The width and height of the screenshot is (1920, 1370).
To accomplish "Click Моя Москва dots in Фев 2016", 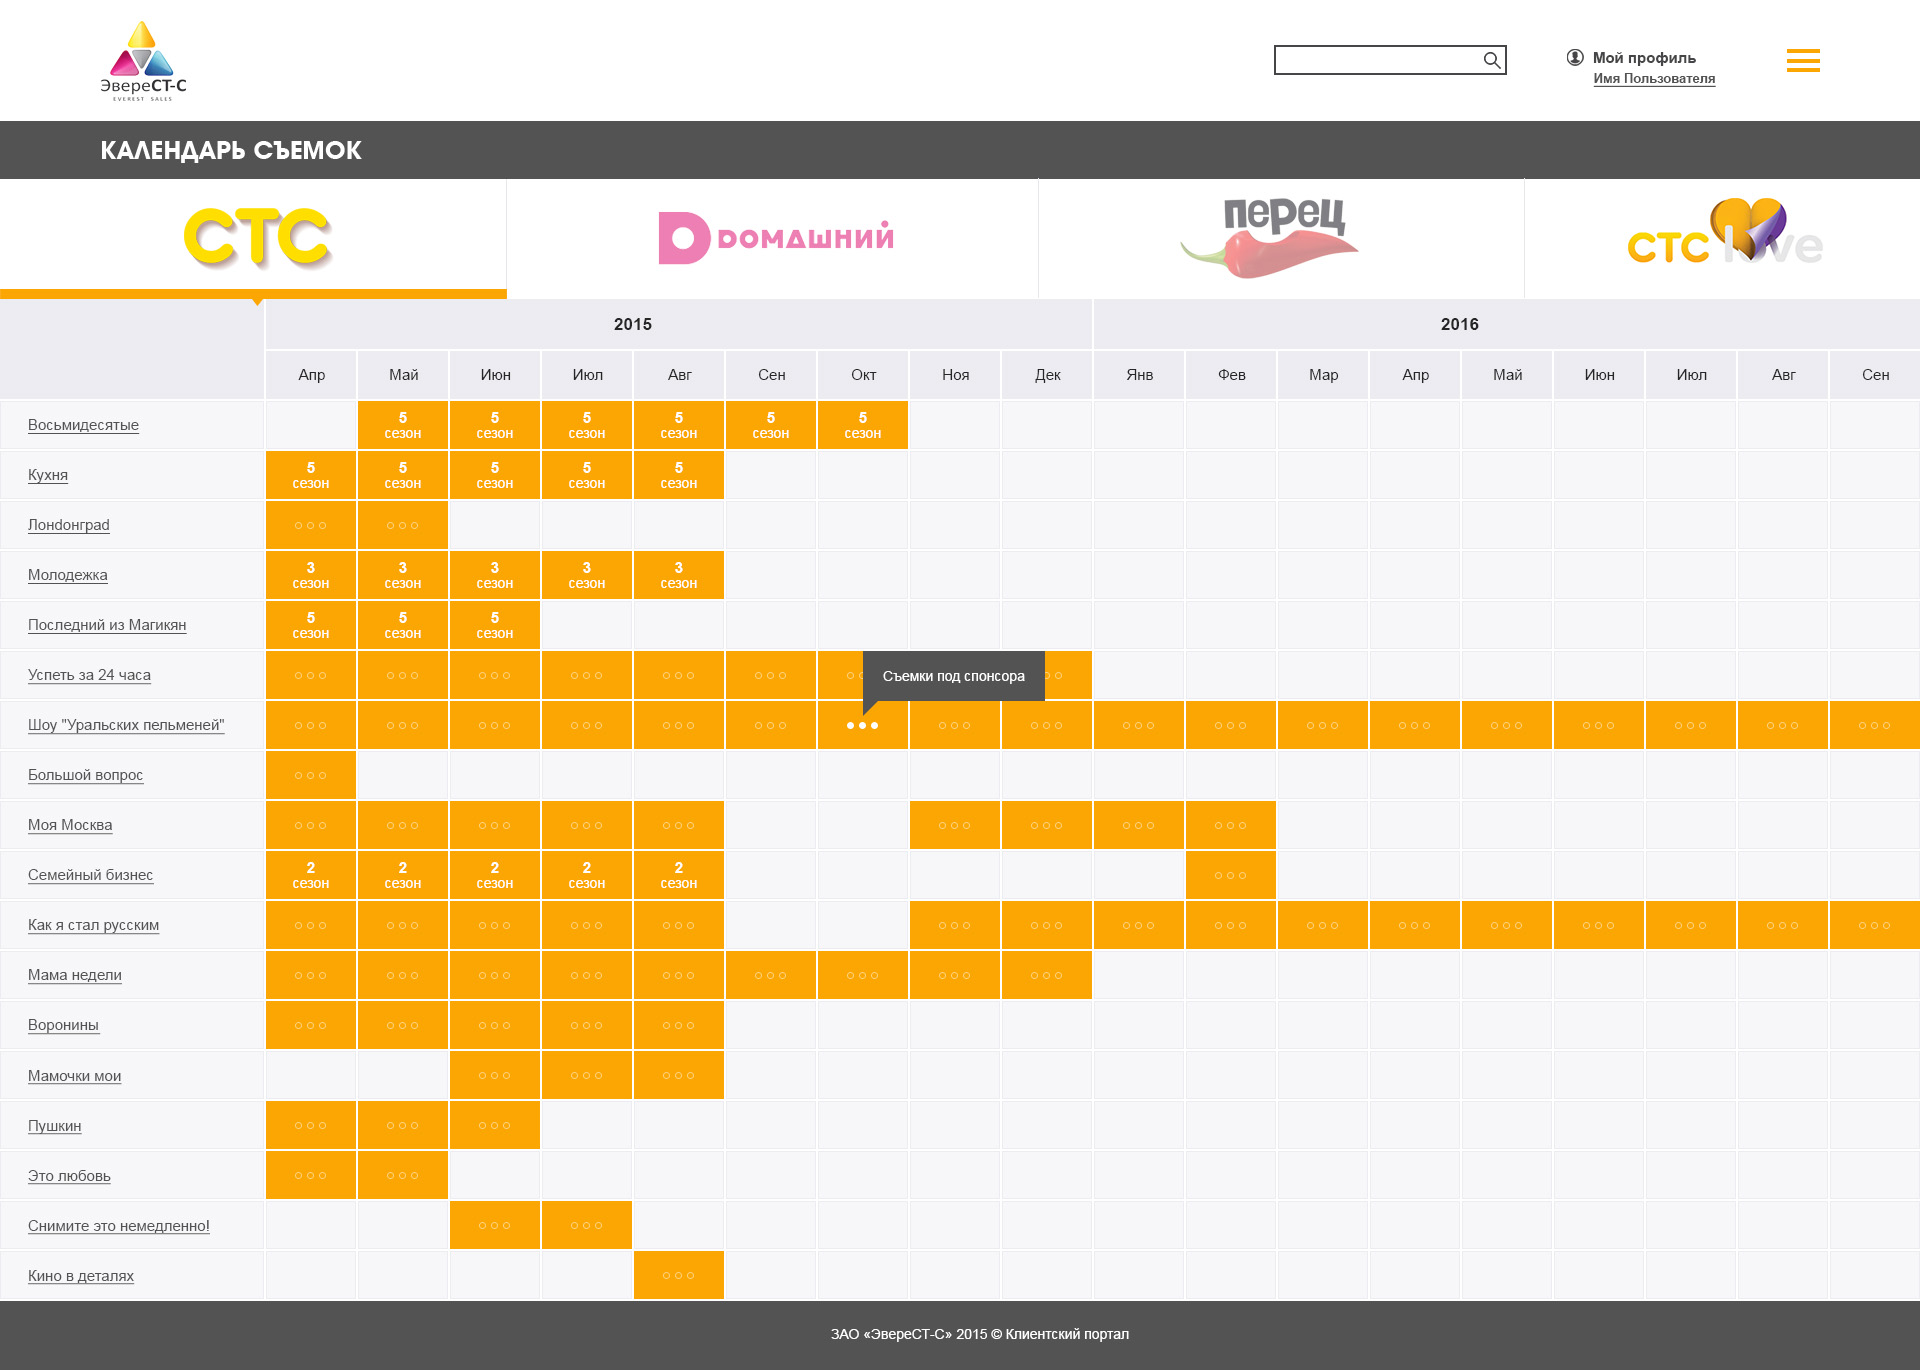I will (1231, 825).
